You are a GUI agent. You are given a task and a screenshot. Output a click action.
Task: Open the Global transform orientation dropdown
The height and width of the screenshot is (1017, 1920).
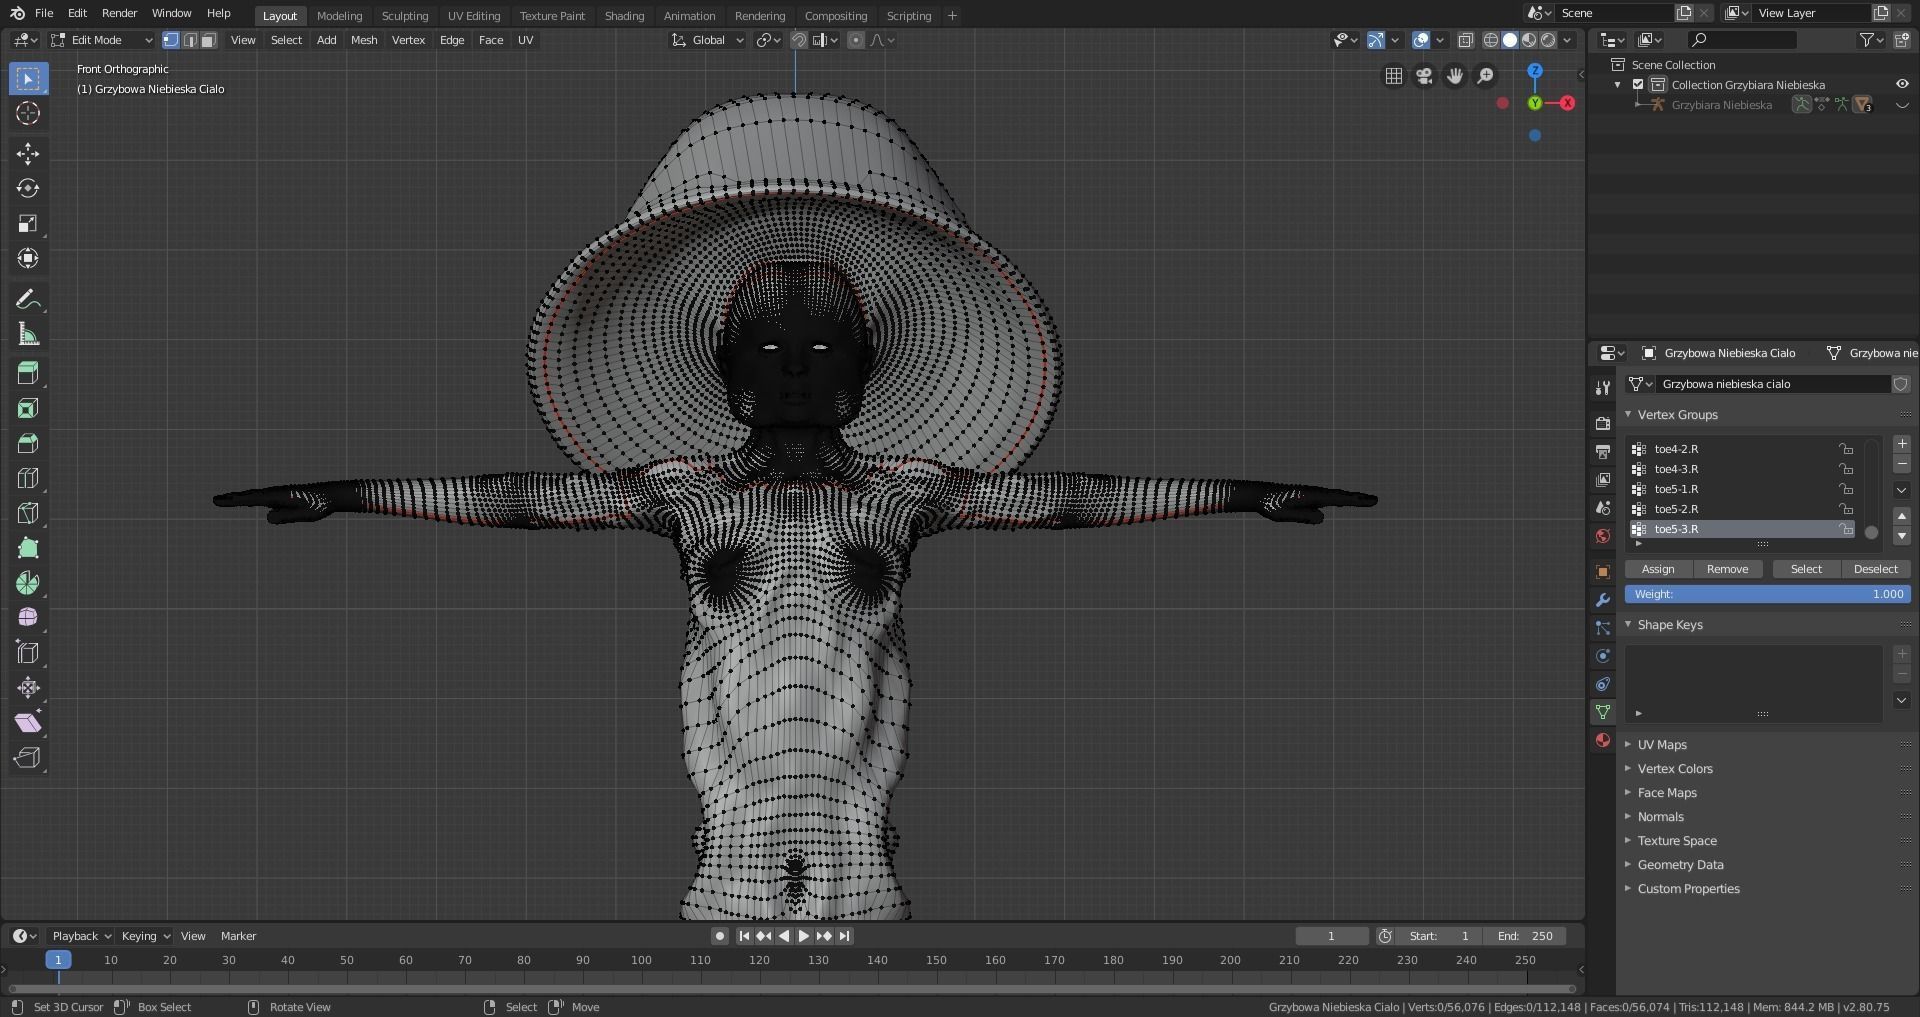[707, 40]
